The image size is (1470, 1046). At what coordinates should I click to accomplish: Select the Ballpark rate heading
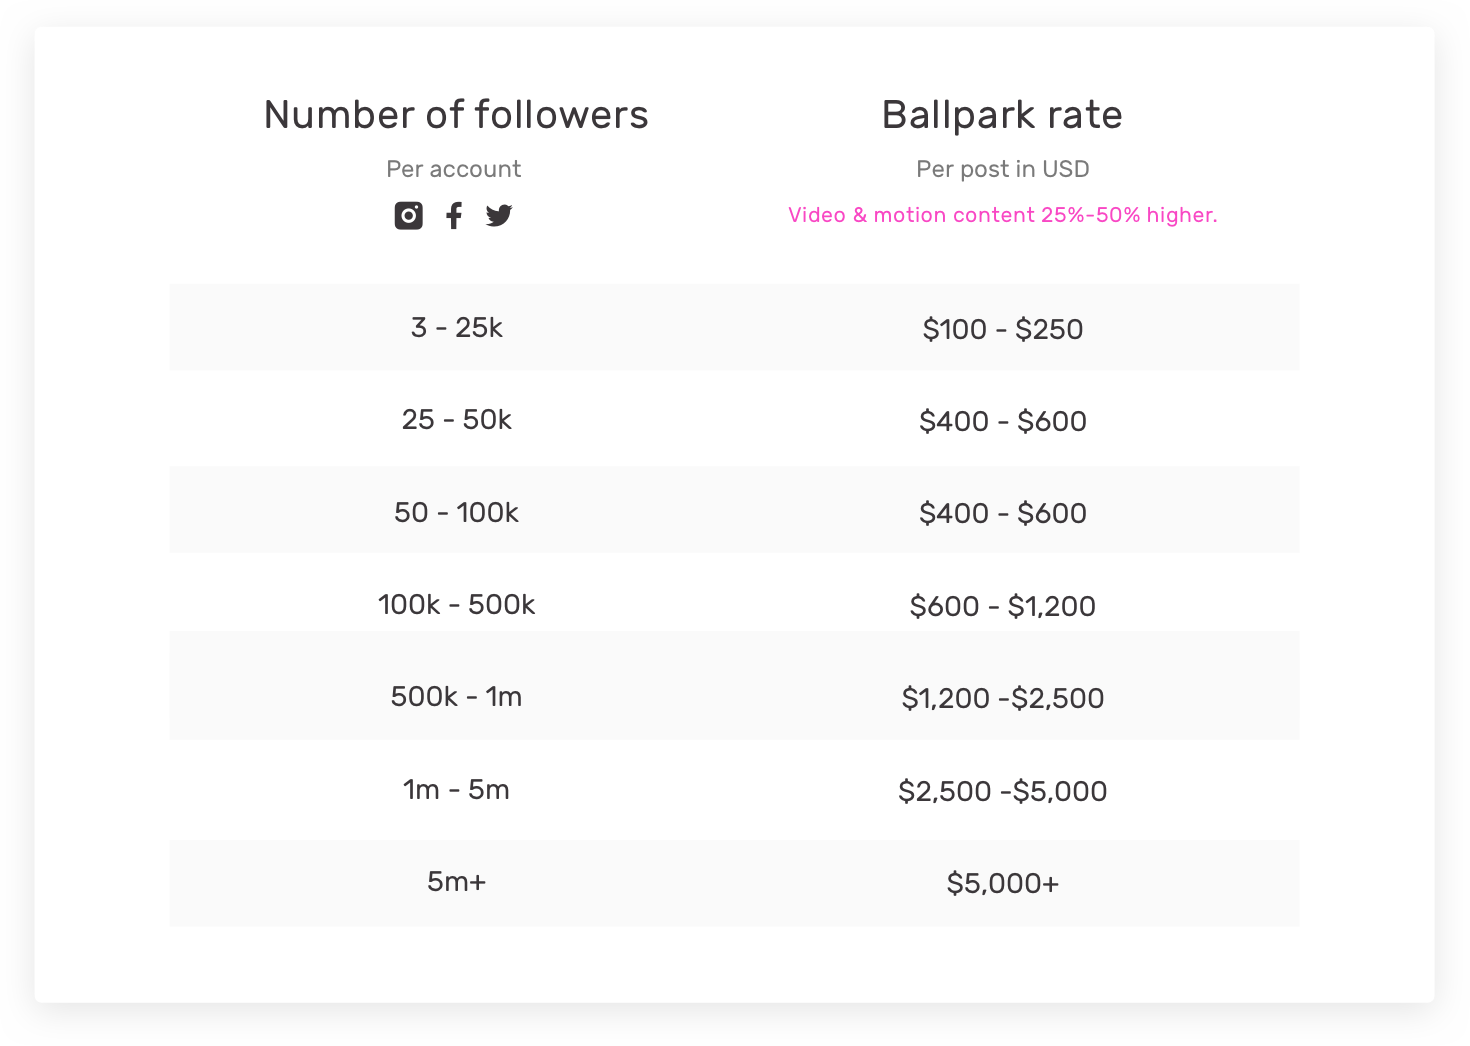click(1002, 115)
